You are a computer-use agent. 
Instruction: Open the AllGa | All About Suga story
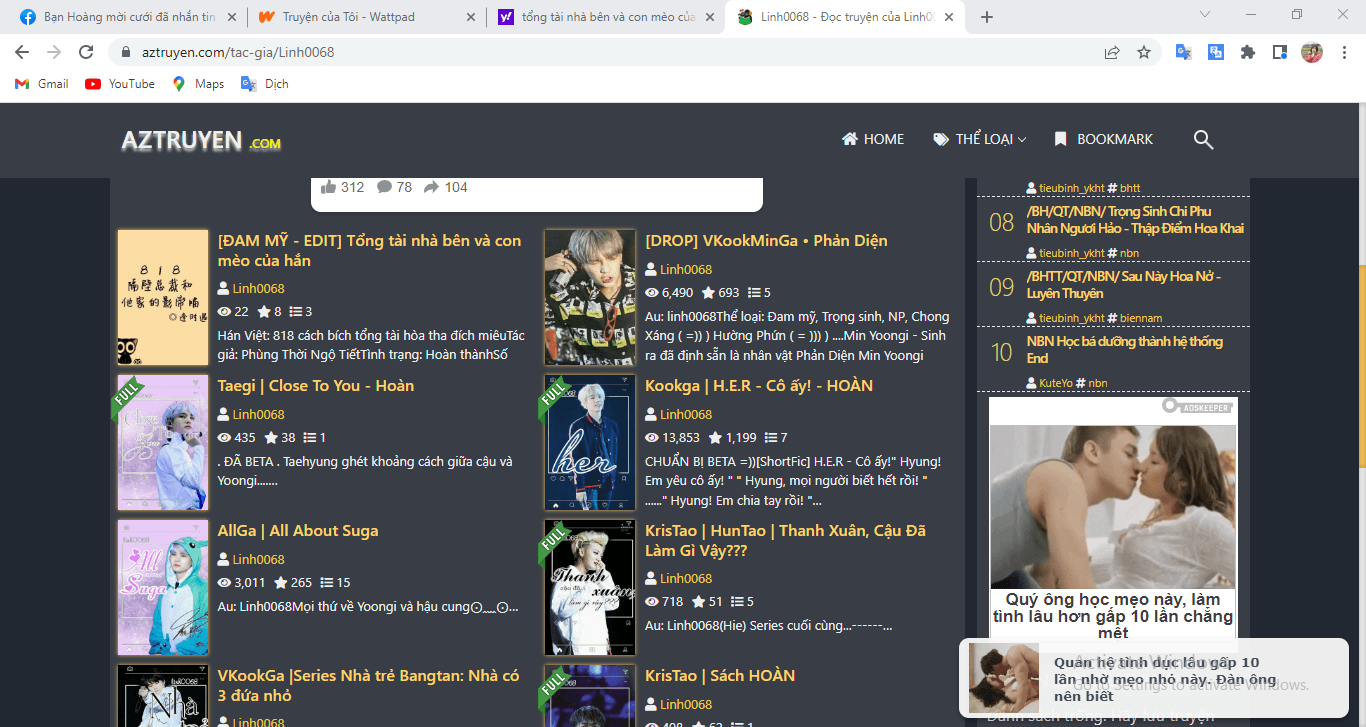click(298, 531)
